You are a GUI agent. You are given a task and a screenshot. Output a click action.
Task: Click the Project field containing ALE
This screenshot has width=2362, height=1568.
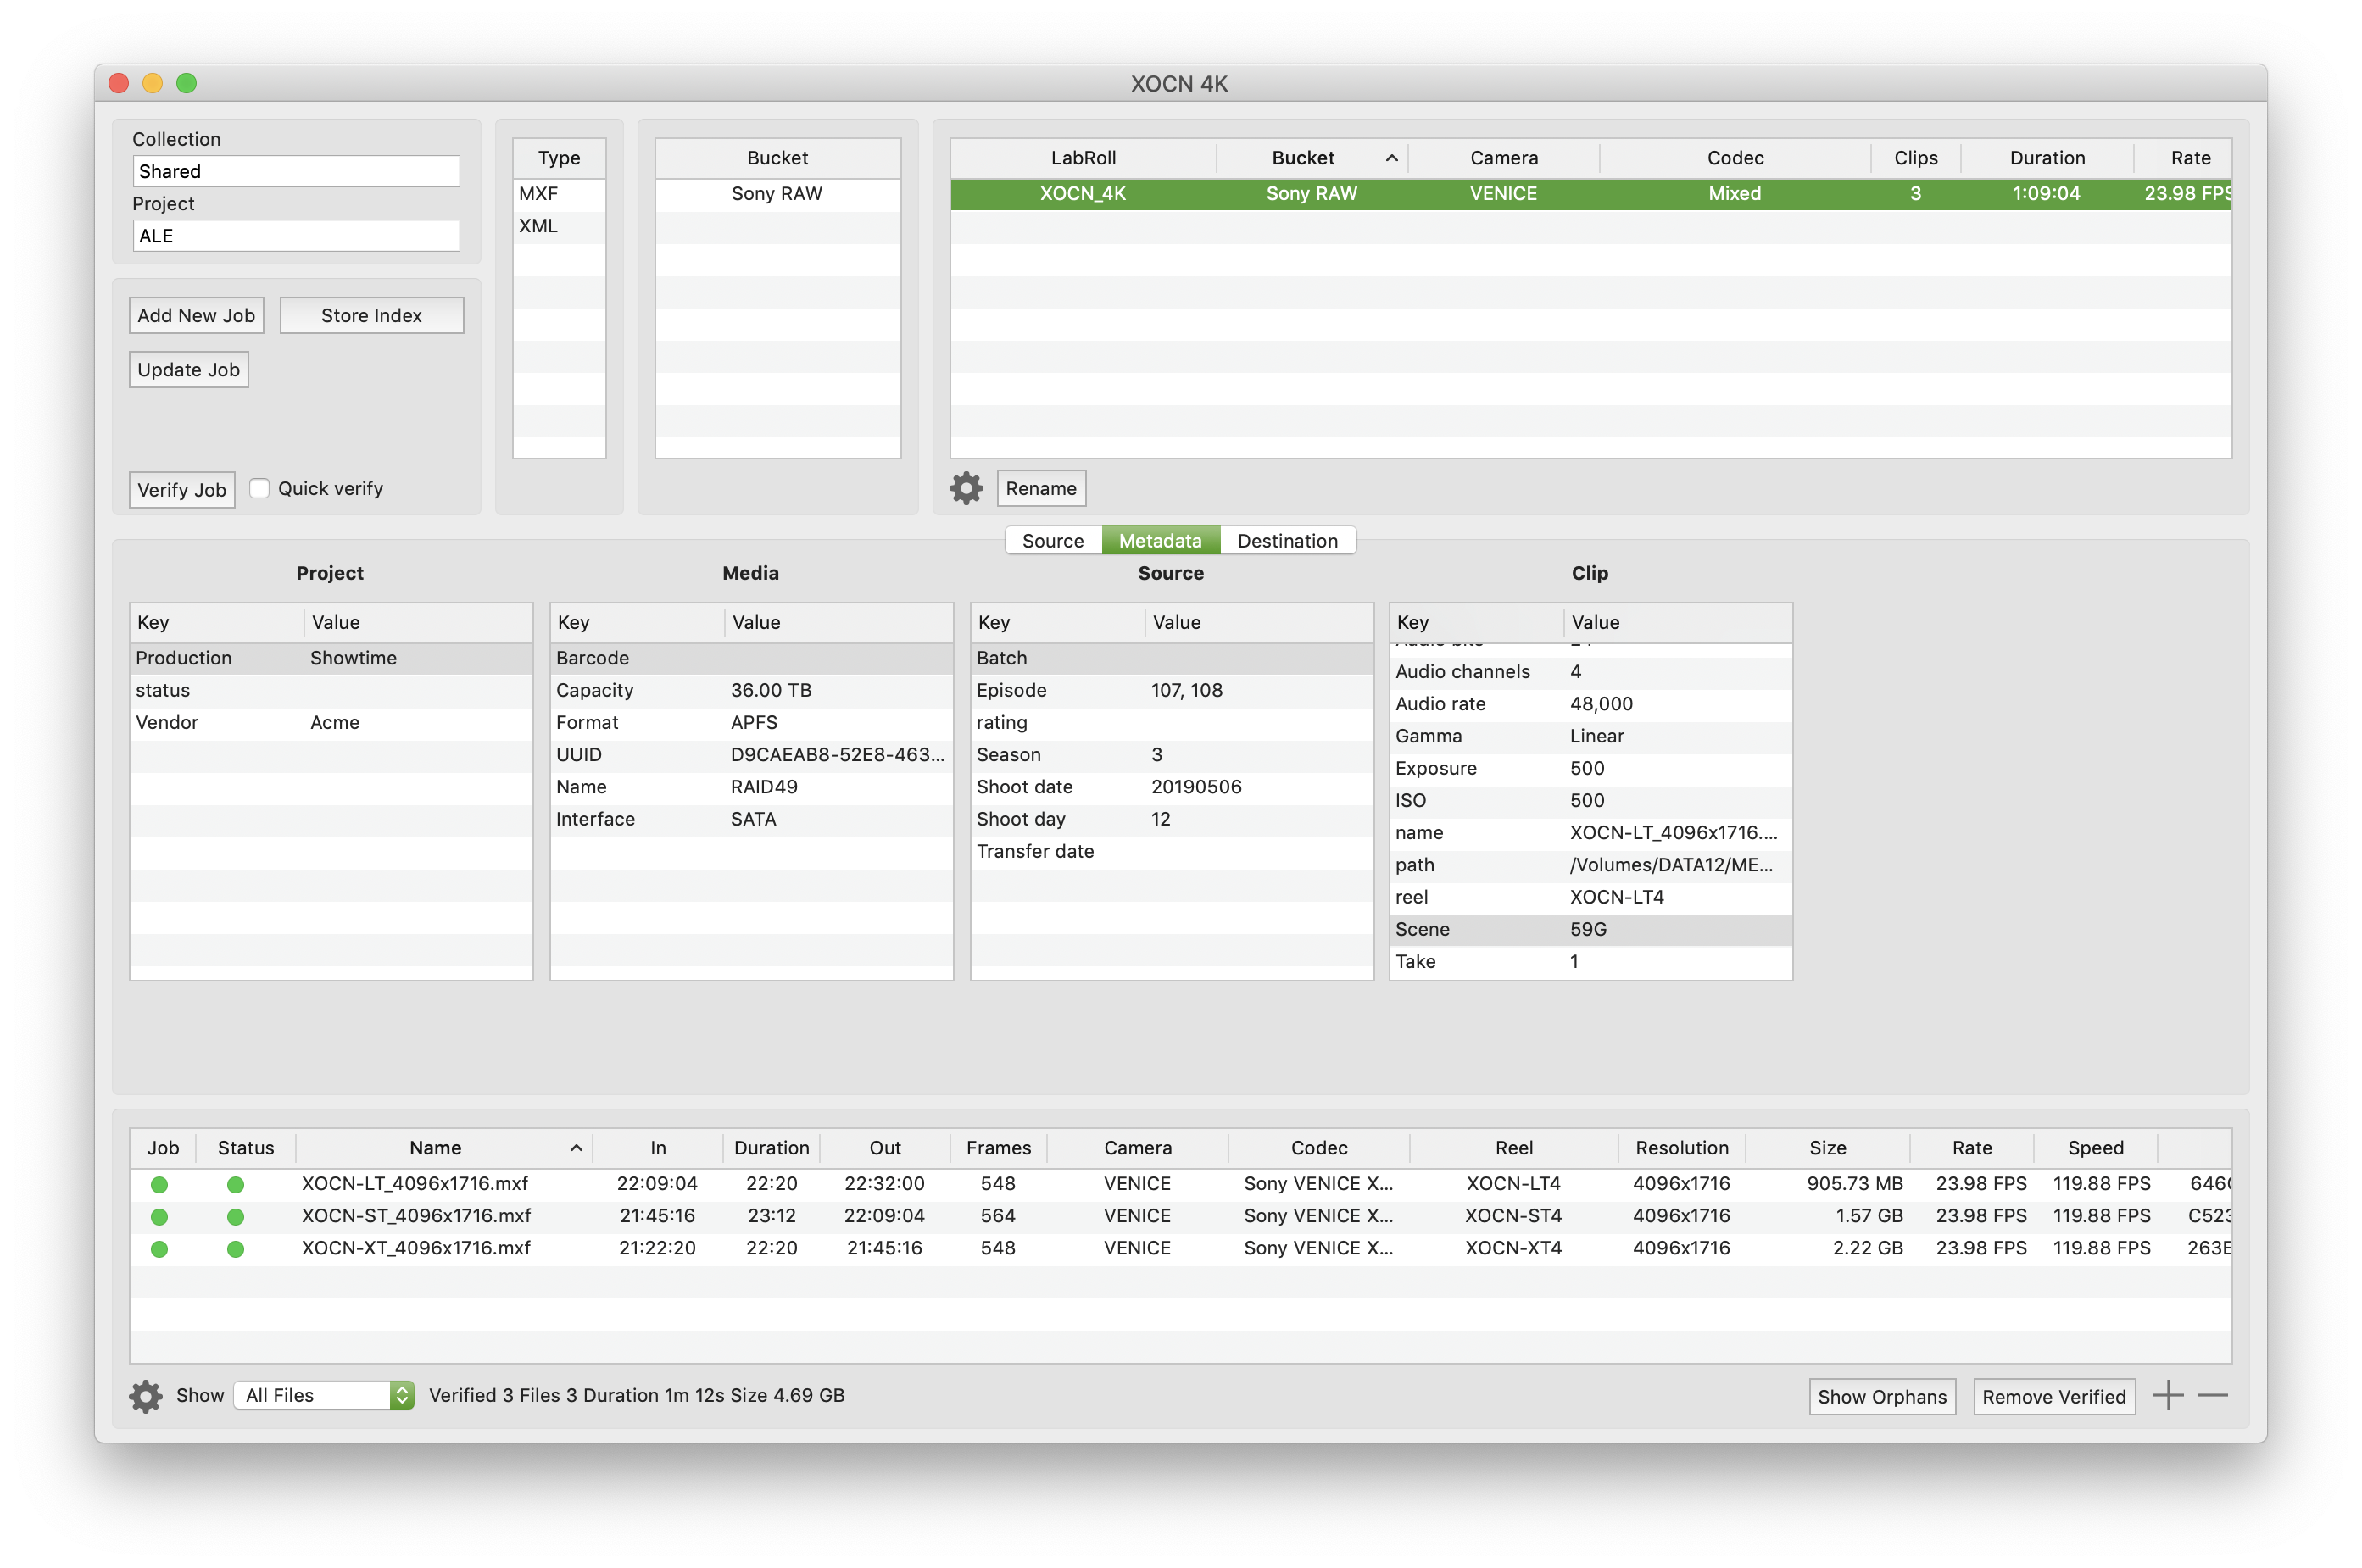(296, 236)
